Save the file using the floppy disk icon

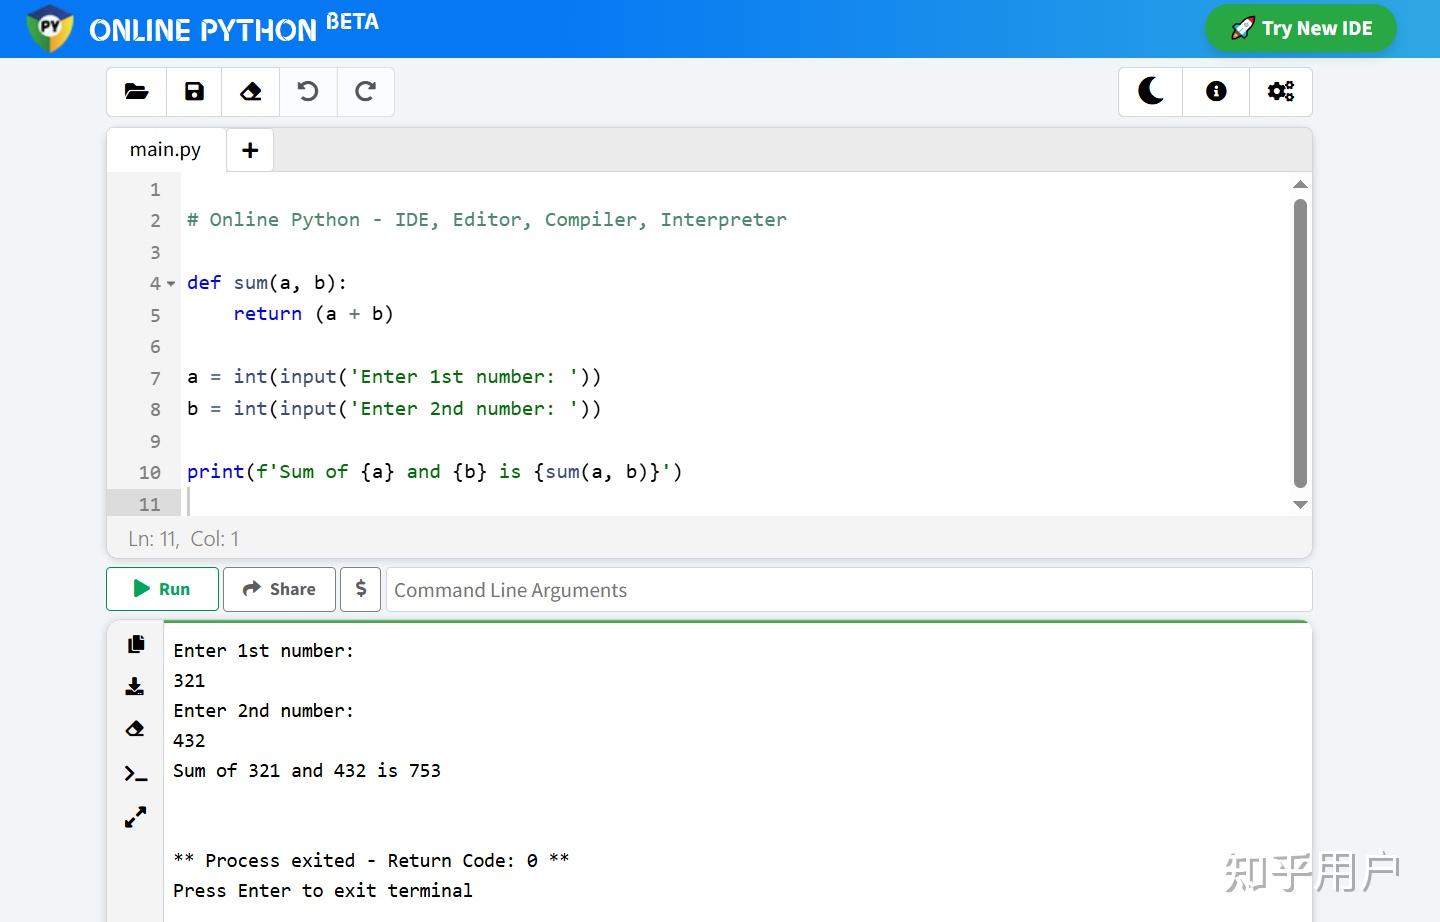click(x=194, y=92)
